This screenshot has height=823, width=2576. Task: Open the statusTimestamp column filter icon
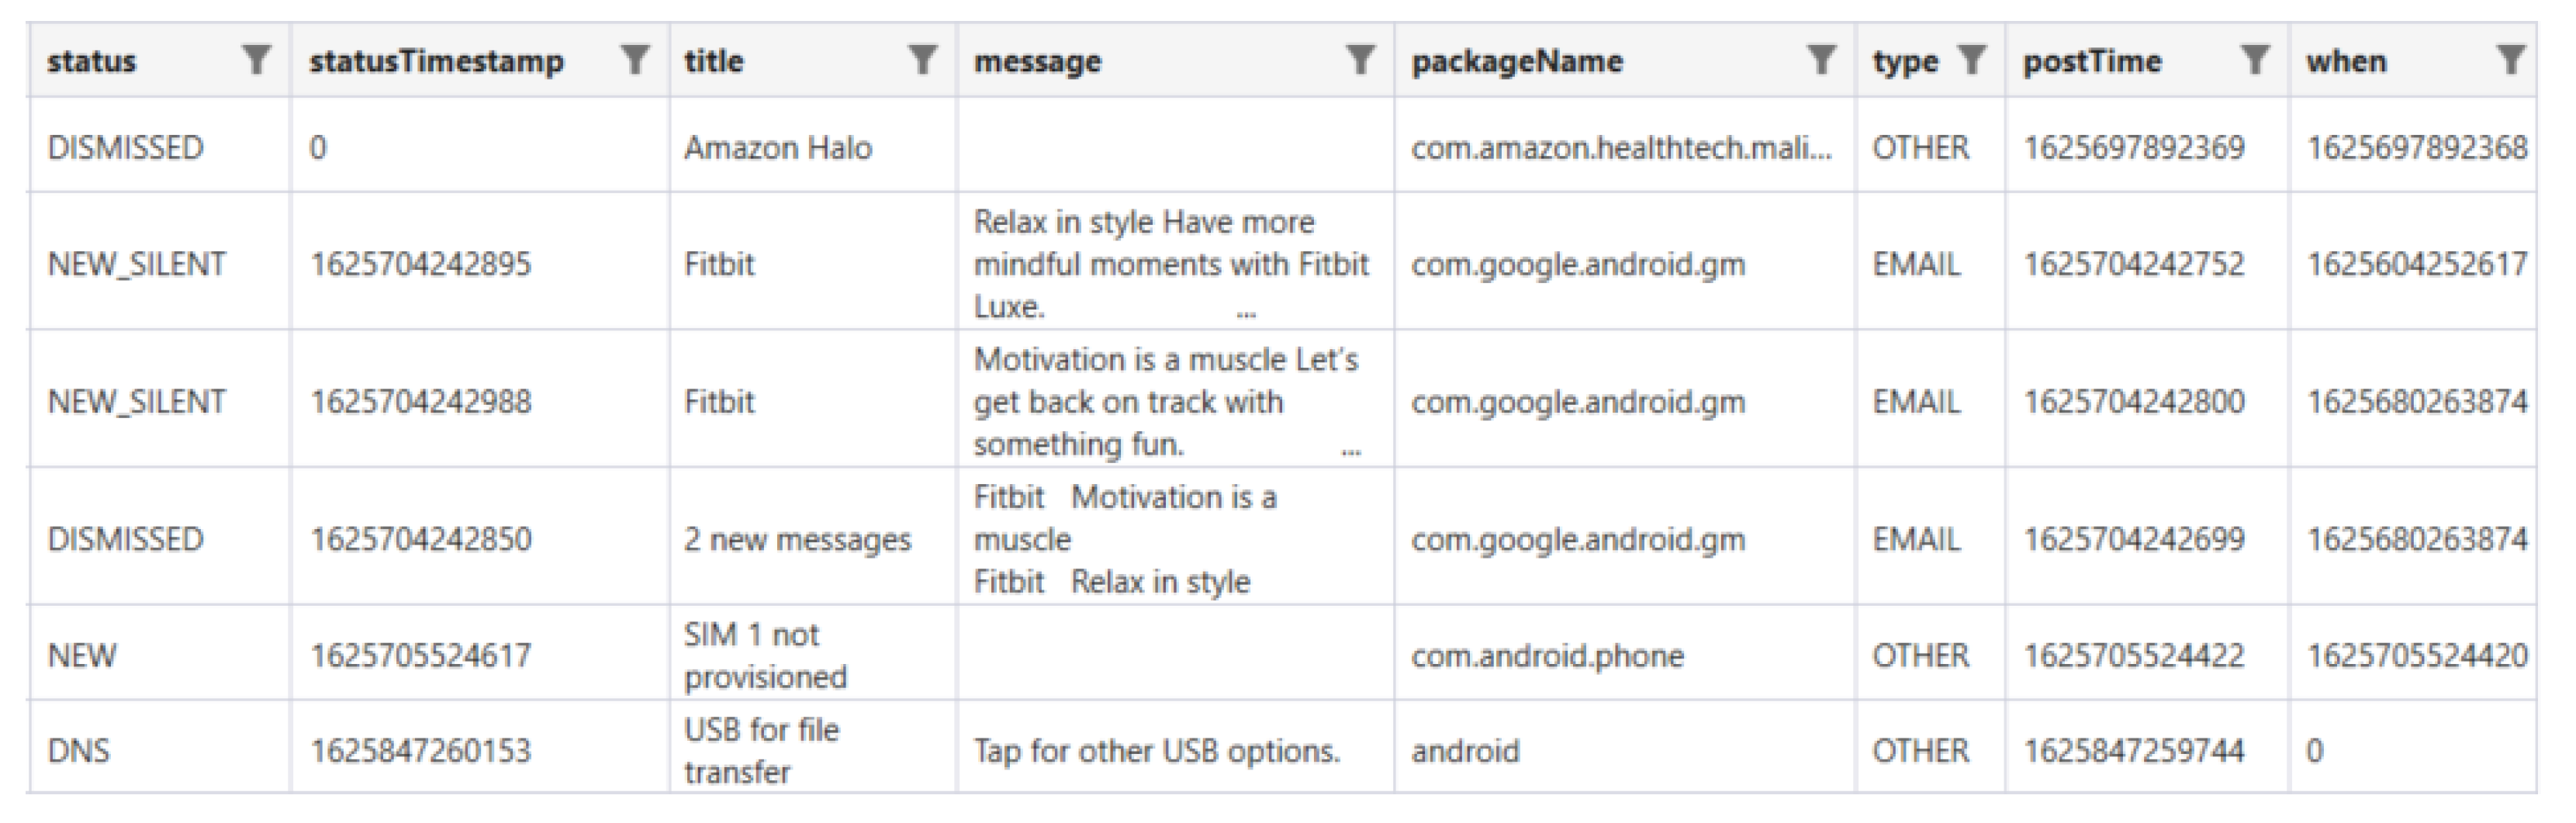pos(634,60)
